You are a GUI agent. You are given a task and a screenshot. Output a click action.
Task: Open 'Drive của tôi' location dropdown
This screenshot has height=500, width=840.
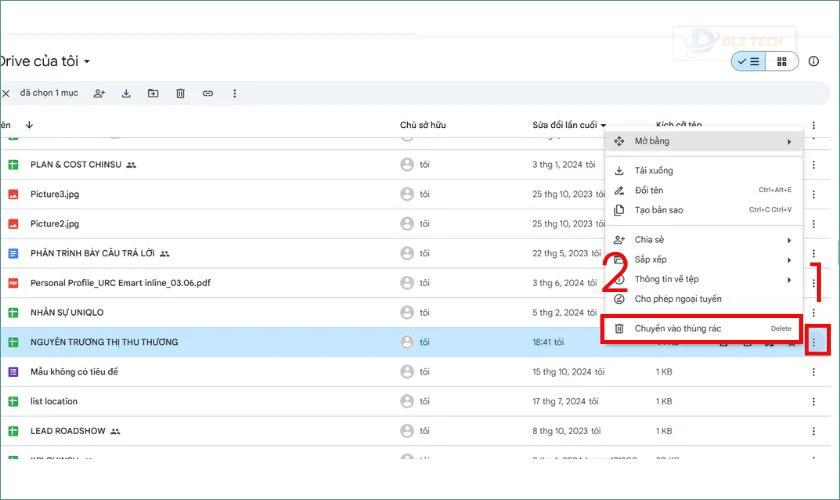[45, 61]
